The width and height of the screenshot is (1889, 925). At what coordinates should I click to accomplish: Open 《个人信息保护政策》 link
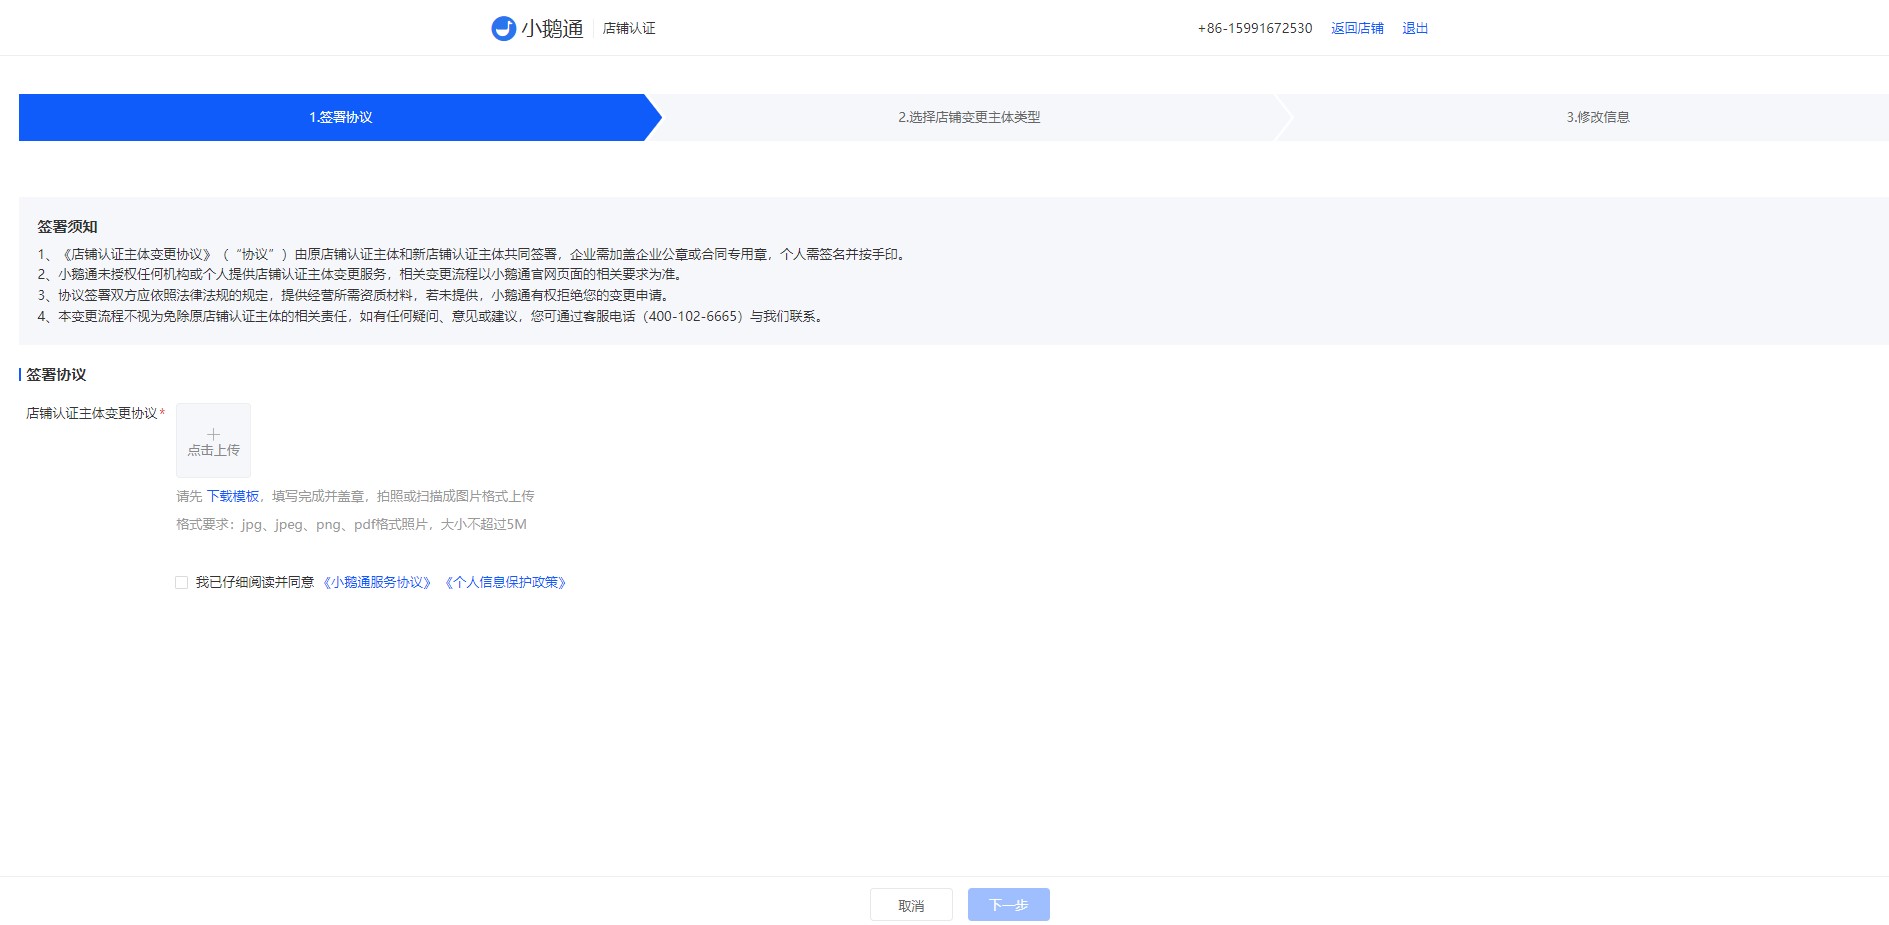coord(506,582)
